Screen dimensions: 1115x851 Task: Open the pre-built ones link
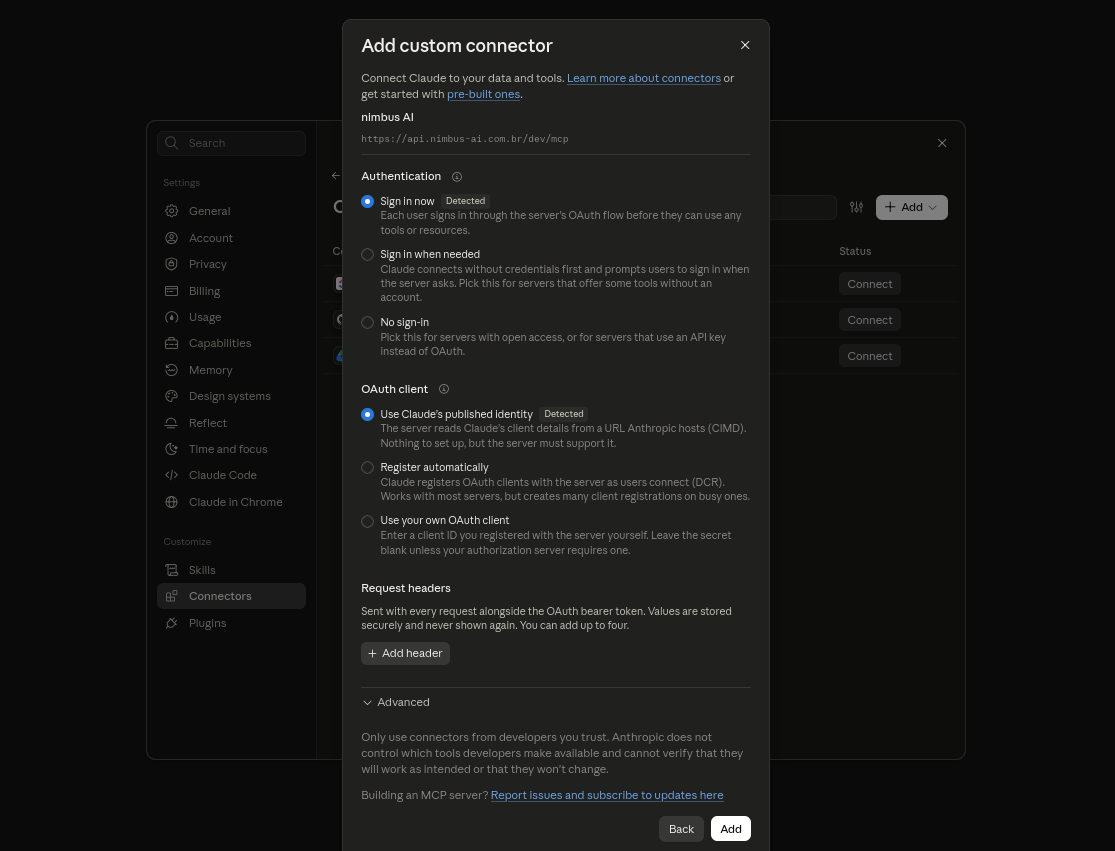484,94
